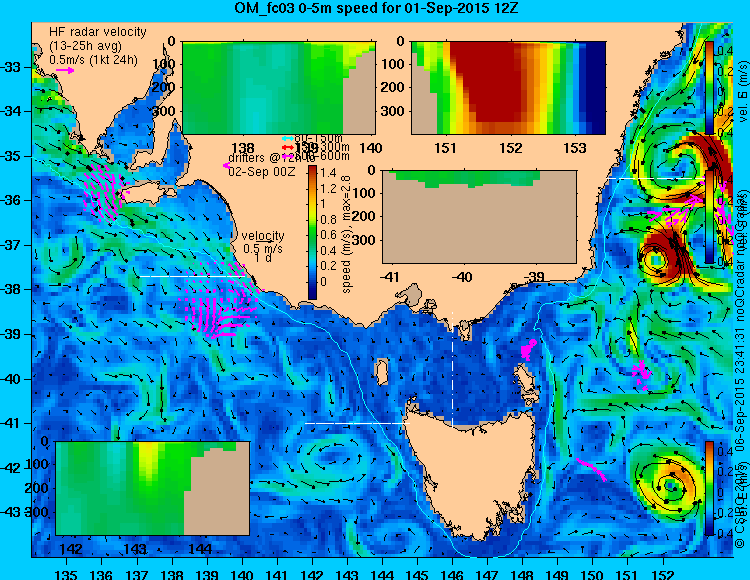Click the circular eddy centre near 43S 152E

click(x=671, y=486)
